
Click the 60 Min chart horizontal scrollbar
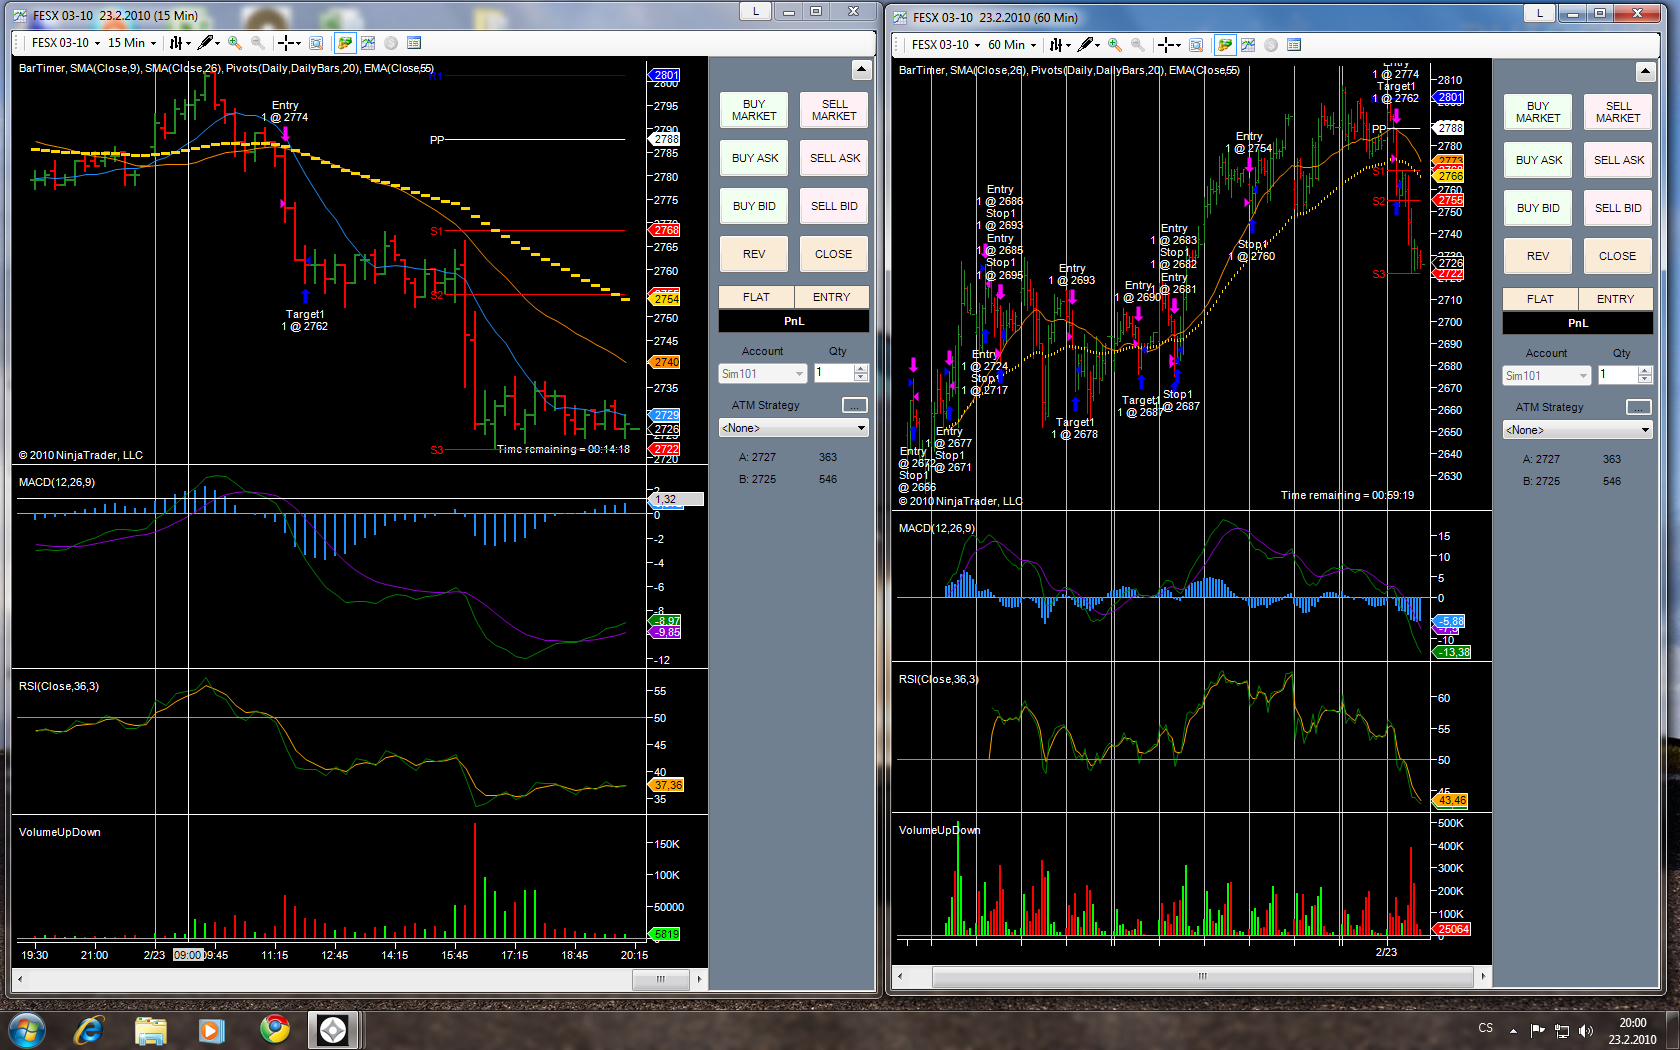pyautogui.click(x=1202, y=976)
